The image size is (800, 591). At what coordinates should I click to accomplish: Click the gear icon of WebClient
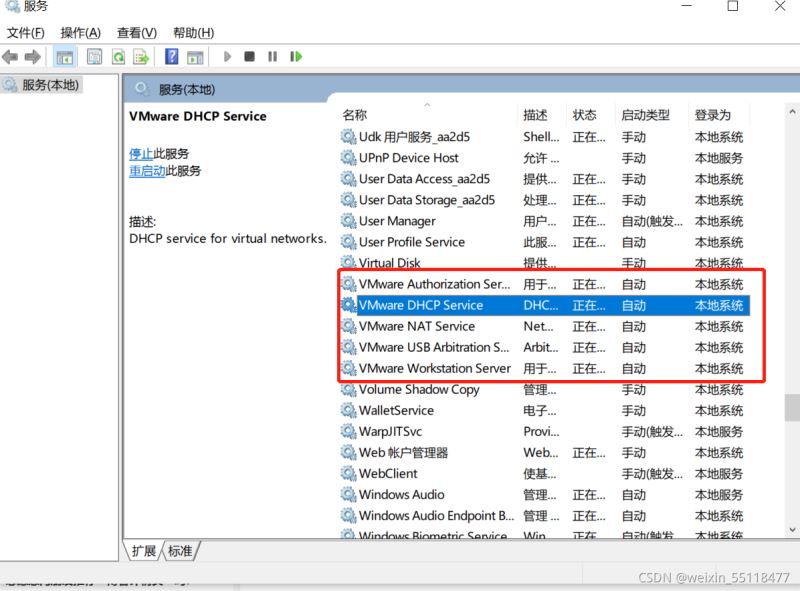(x=348, y=474)
